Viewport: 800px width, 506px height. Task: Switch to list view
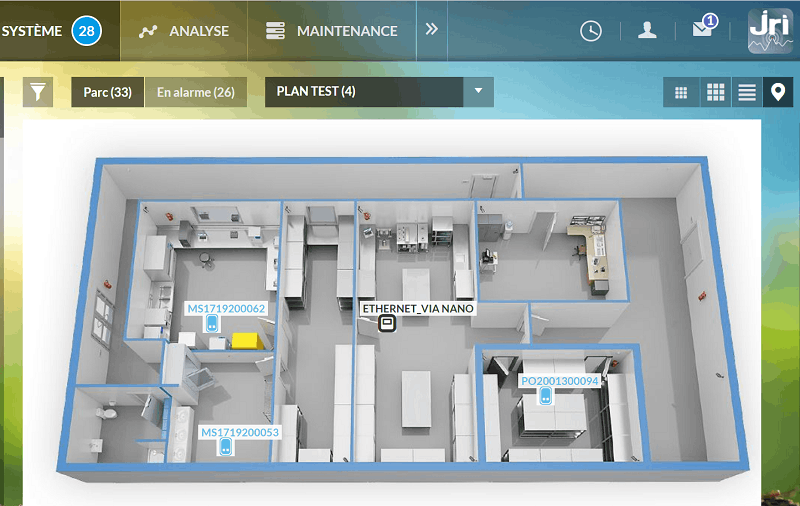tap(747, 92)
